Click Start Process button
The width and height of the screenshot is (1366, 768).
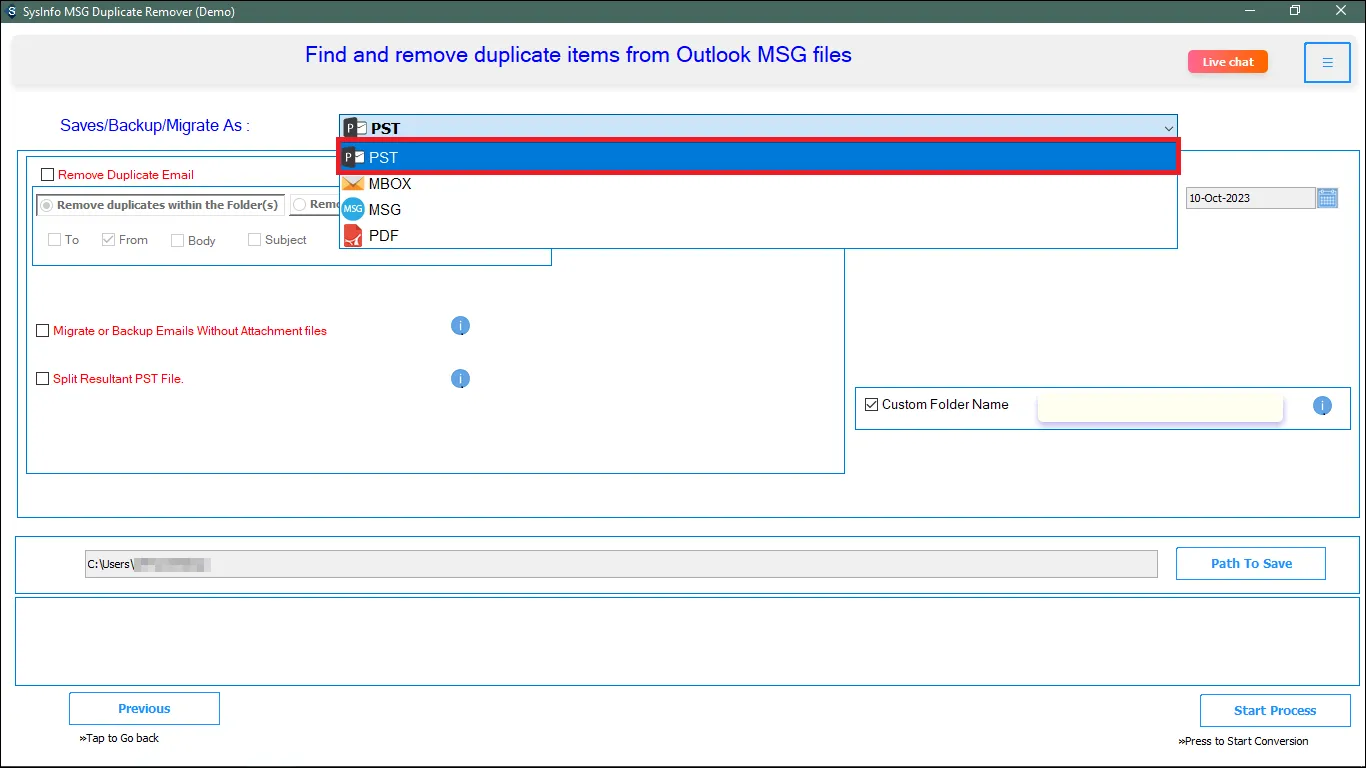click(1275, 710)
